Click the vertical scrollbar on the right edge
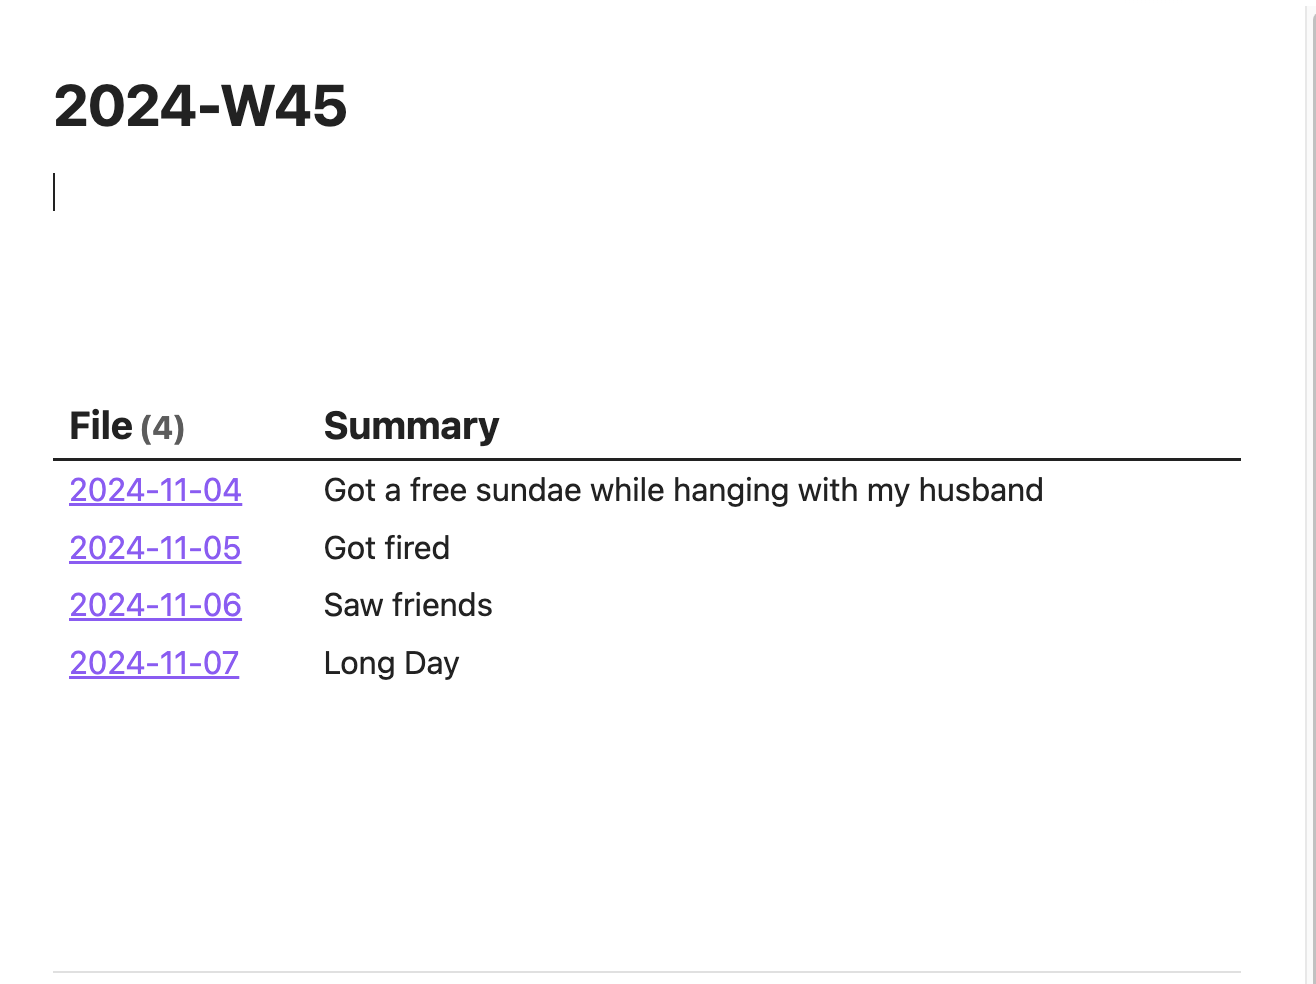The width and height of the screenshot is (1316, 984). coord(1311,400)
